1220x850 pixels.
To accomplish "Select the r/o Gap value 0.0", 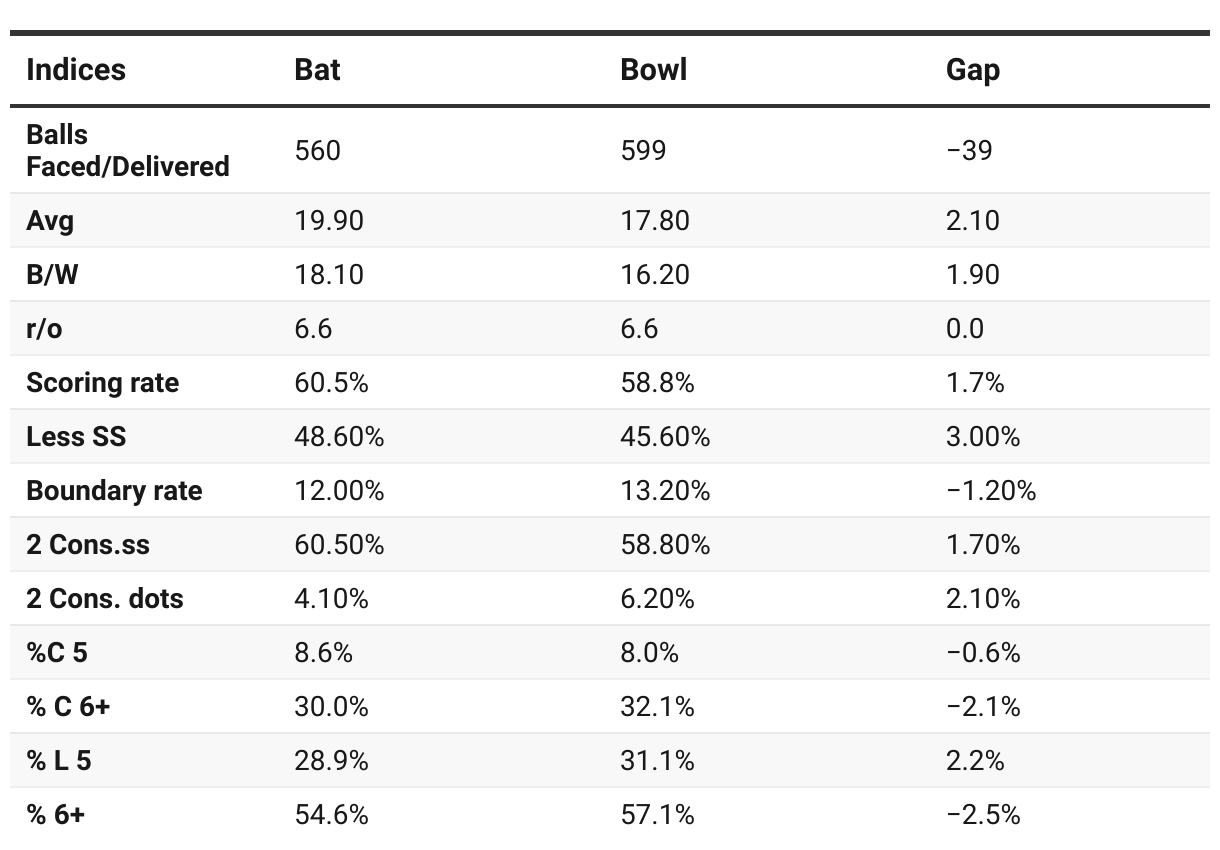I will 965,329.
